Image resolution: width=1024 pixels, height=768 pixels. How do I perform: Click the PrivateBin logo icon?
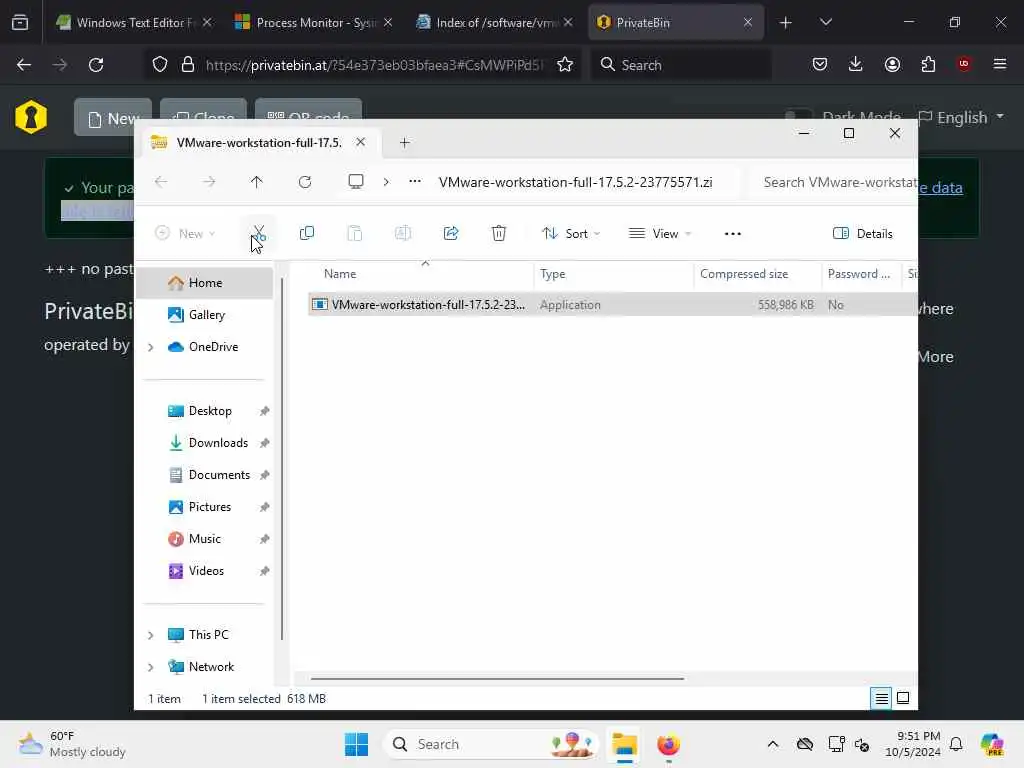(31, 117)
